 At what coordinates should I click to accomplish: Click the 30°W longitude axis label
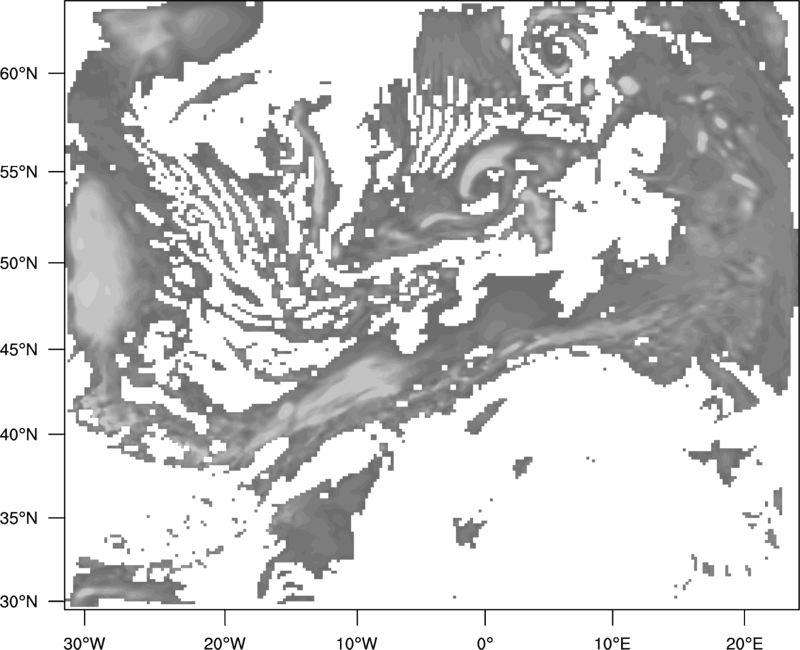85,643
